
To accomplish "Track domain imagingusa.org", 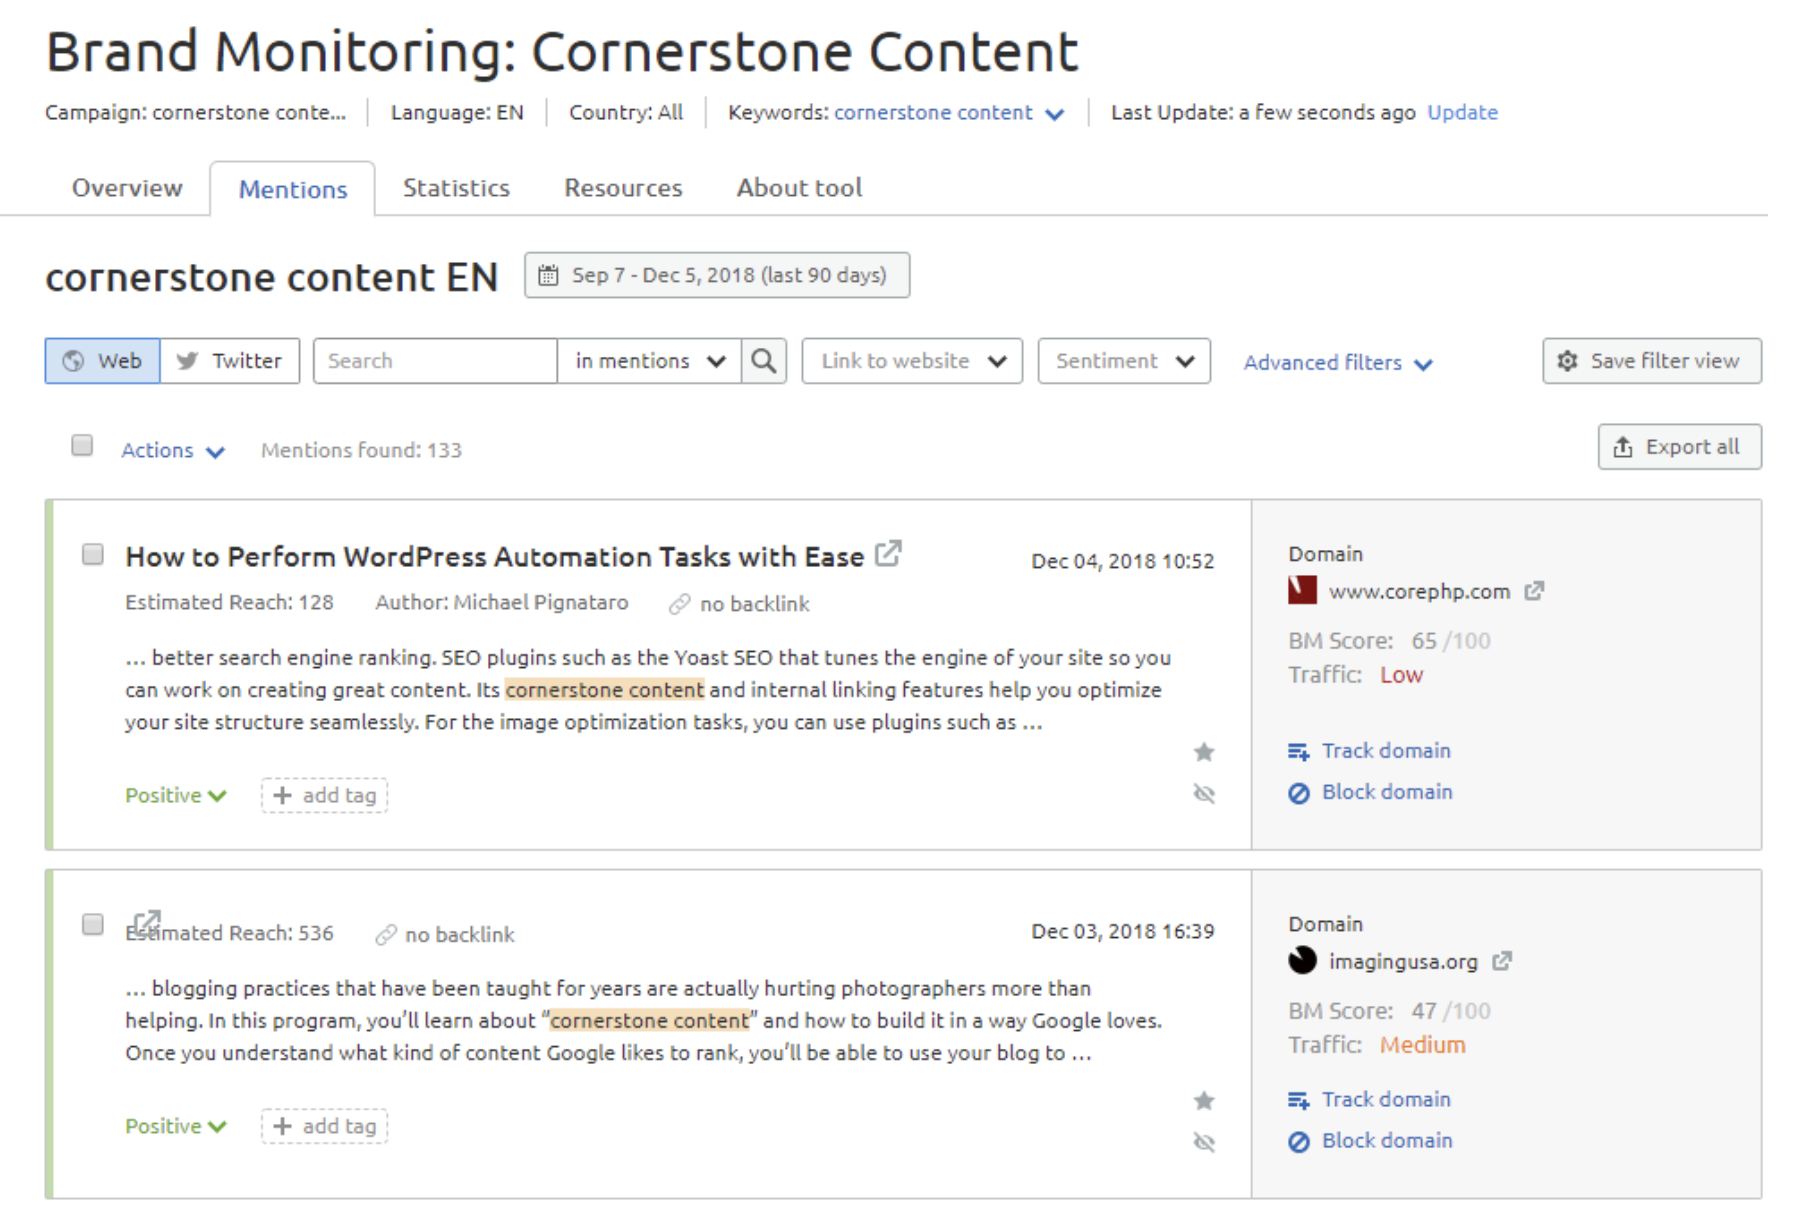I will (1369, 1100).
